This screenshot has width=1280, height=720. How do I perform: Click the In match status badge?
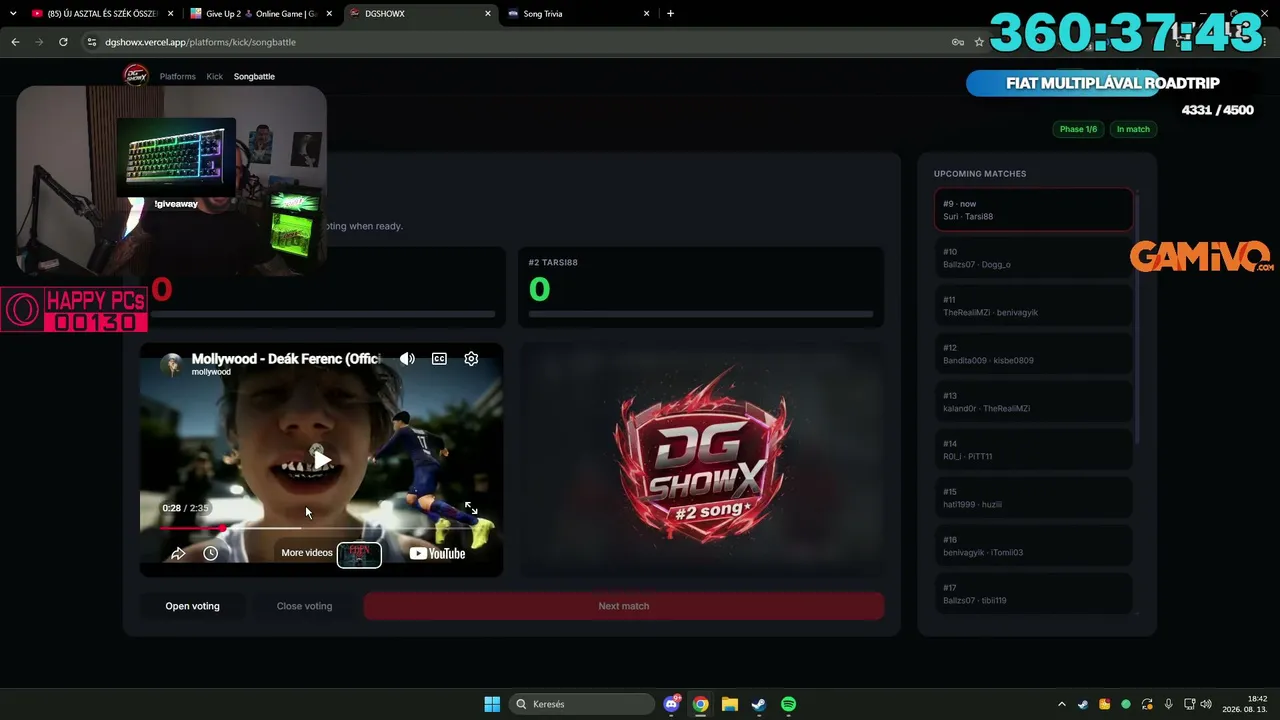click(1133, 129)
